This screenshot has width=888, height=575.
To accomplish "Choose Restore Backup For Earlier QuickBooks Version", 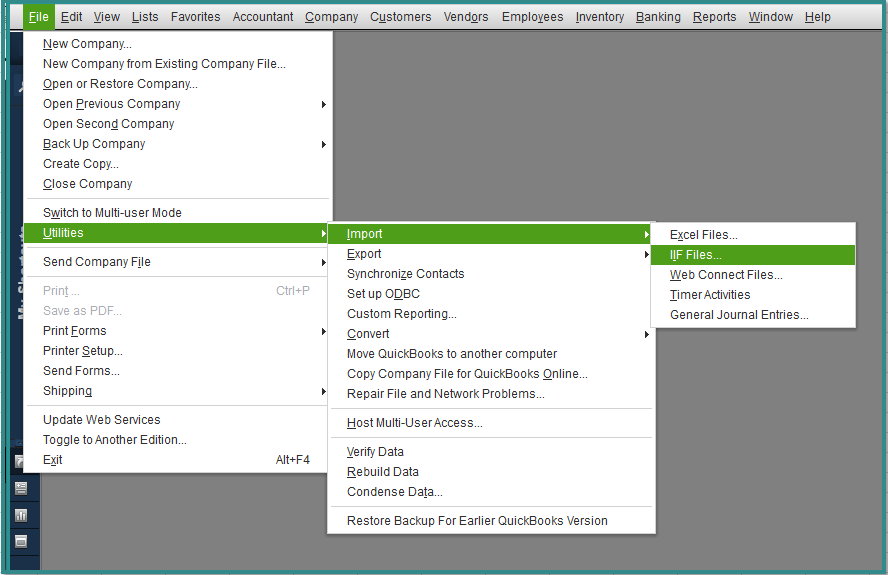I will [477, 521].
